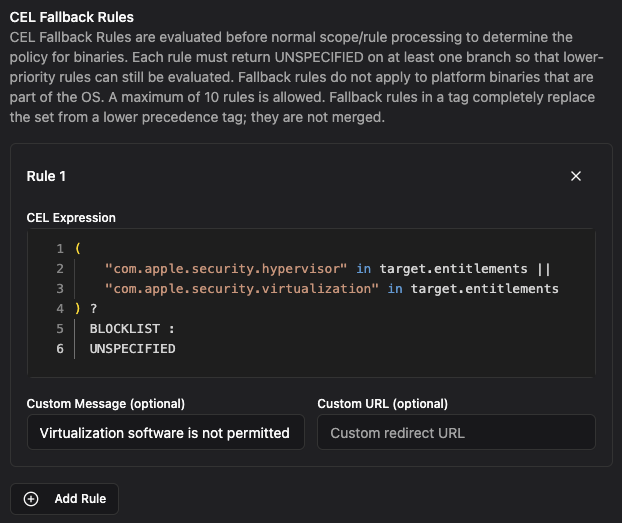Click the UNSPECIFIED keyword on line 6
The image size is (622, 523).
click(x=132, y=349)
